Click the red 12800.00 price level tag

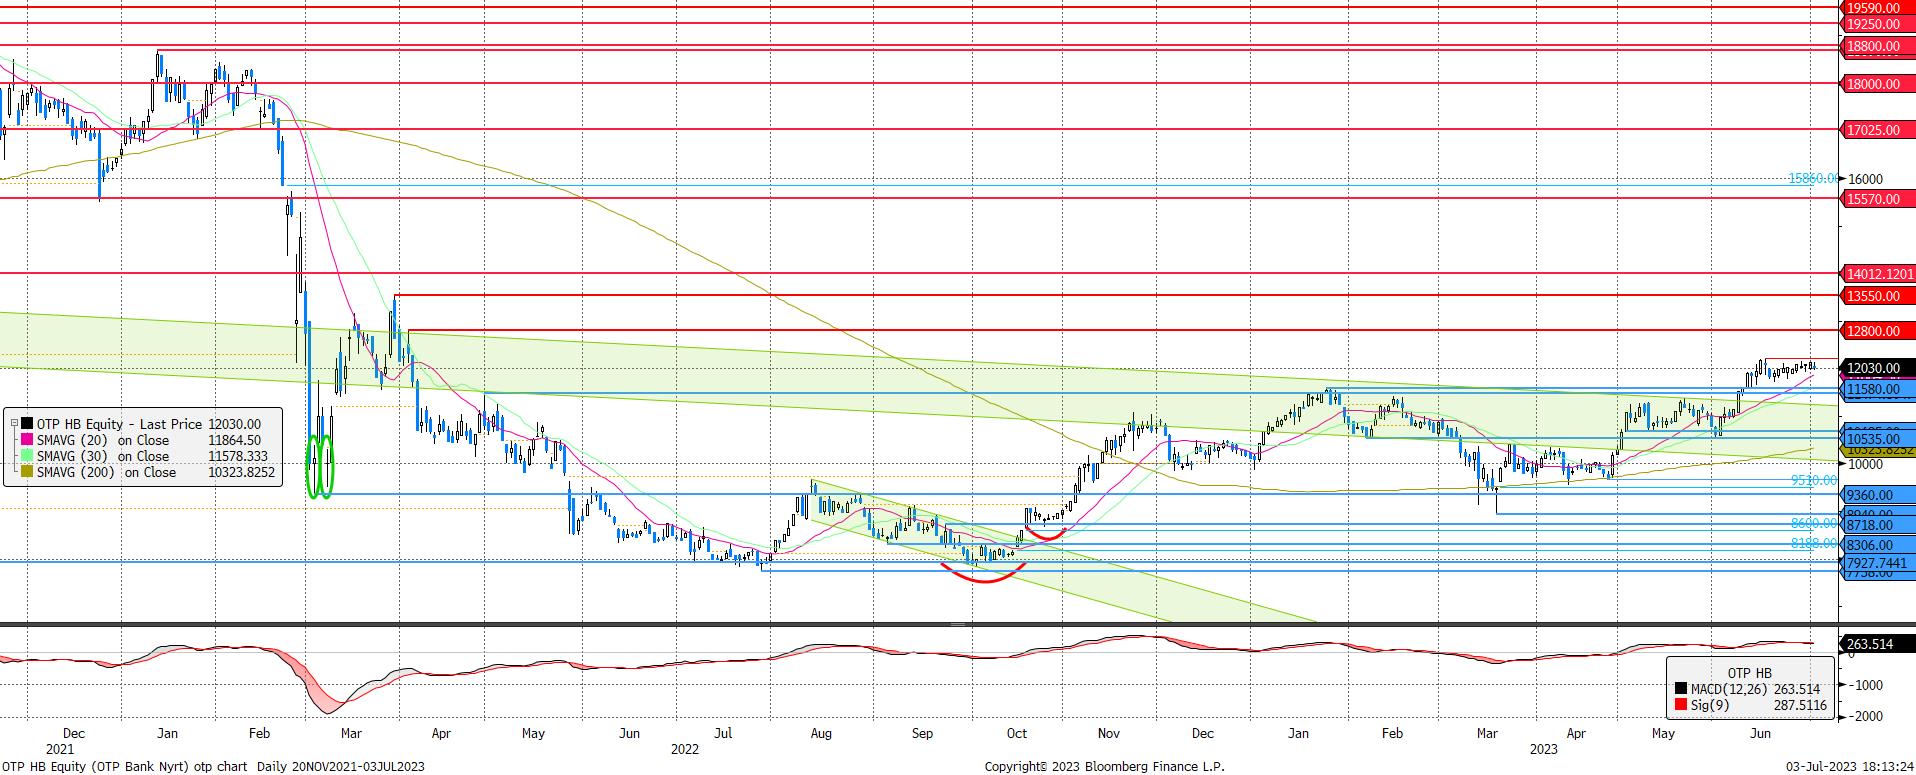coord(1878,331)
